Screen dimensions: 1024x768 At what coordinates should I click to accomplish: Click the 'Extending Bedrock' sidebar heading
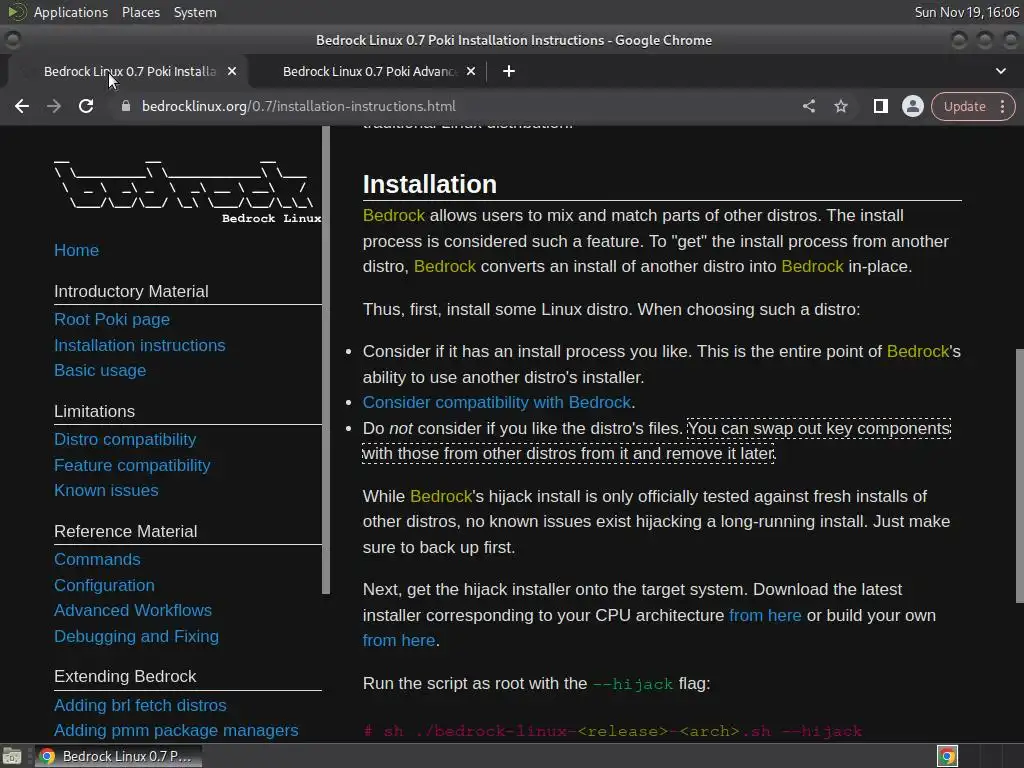(x=125, y=677)
